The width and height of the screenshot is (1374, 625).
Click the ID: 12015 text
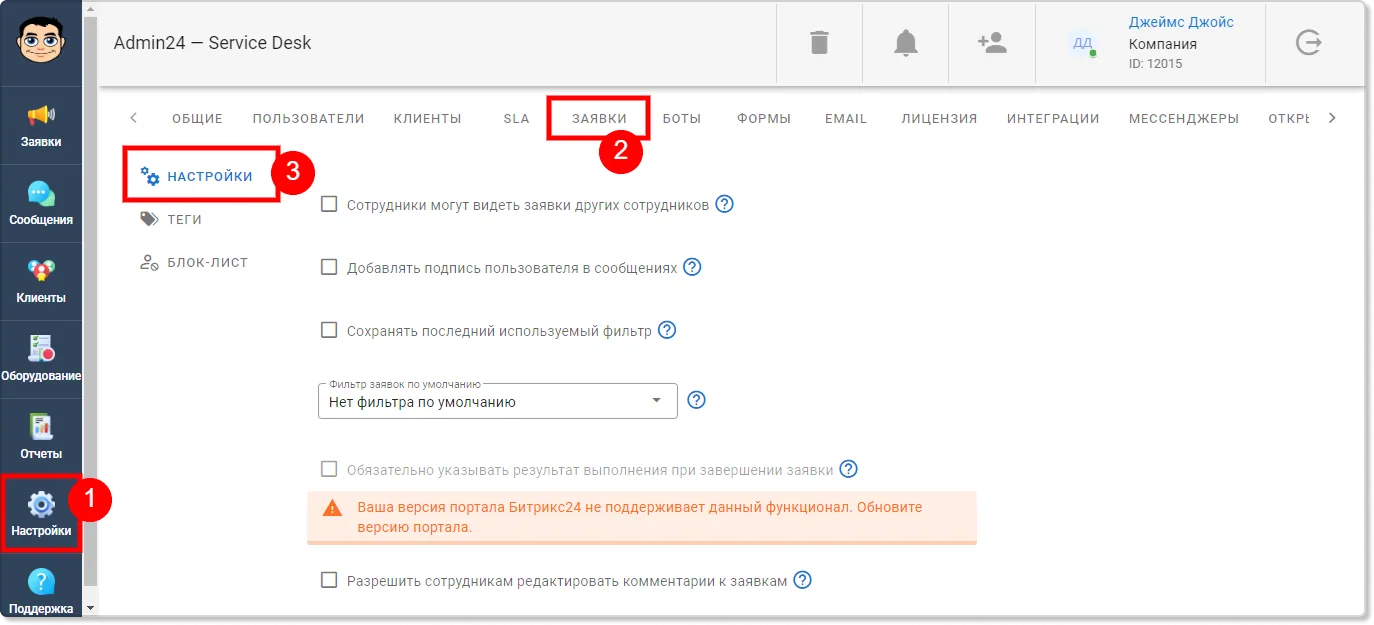click(1155, 63)
